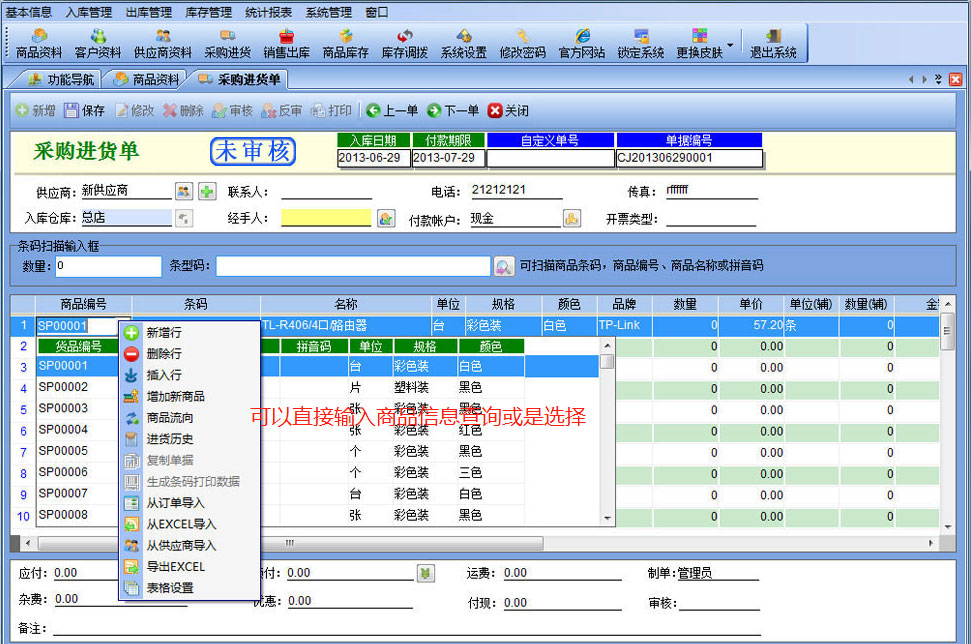The width and height of the screenshot is (971, 644).
Task: Click the 保存 button
Action: point(84,111)
